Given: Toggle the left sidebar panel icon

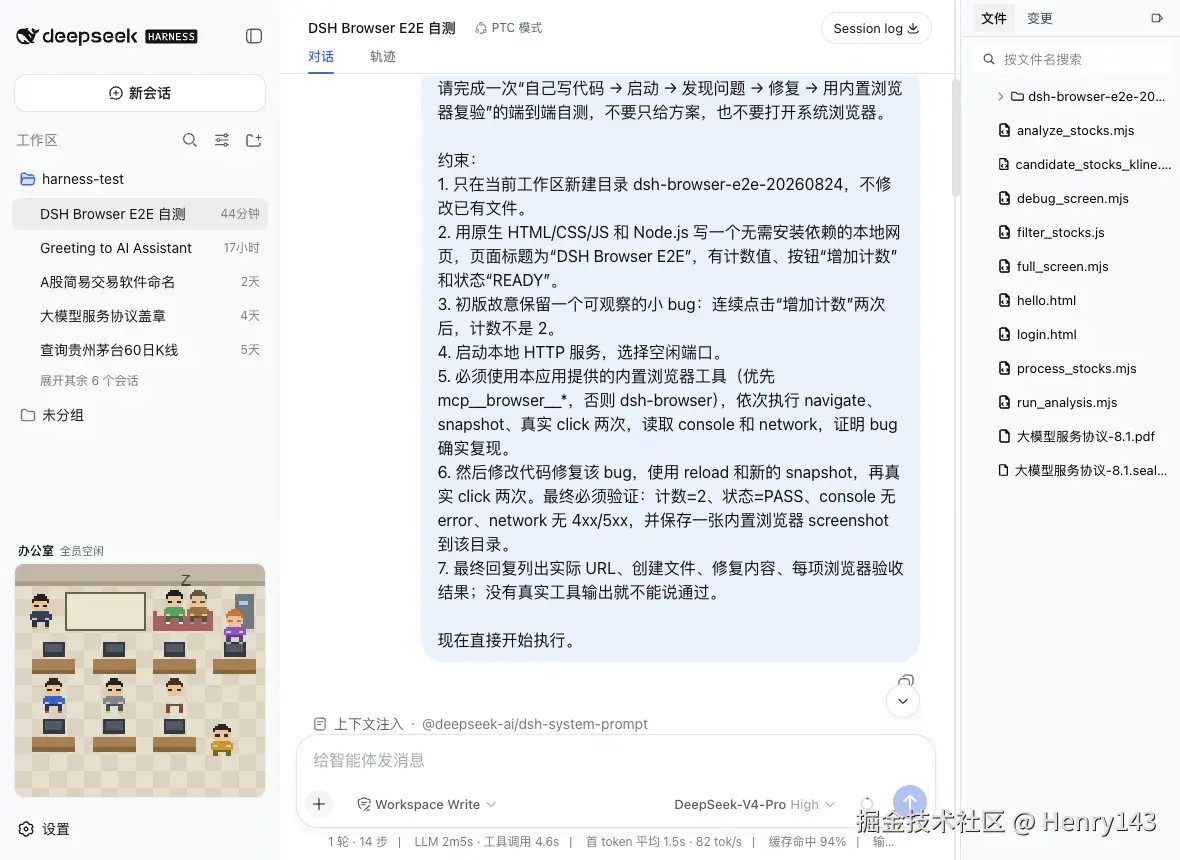Looking at the screenshot, I should pos(254,36).
